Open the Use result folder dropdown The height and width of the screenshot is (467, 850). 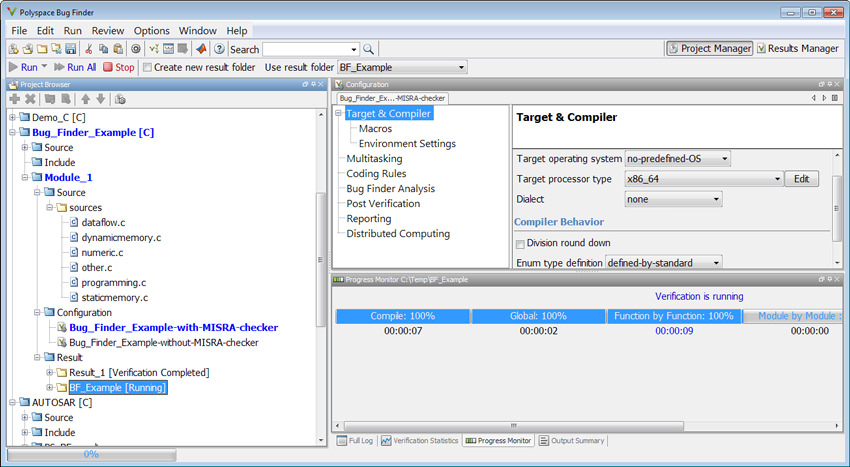click(x=462, y=68)
